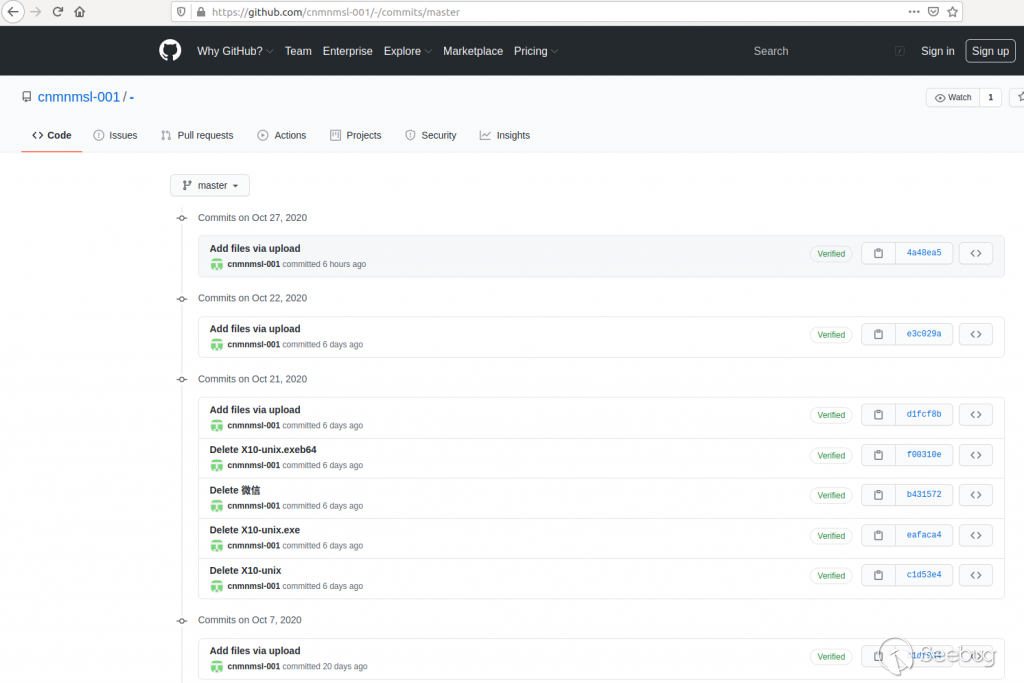Click the GitHub octocat logo
Screen dimensions: 1024x683
(x=170, y=51)
